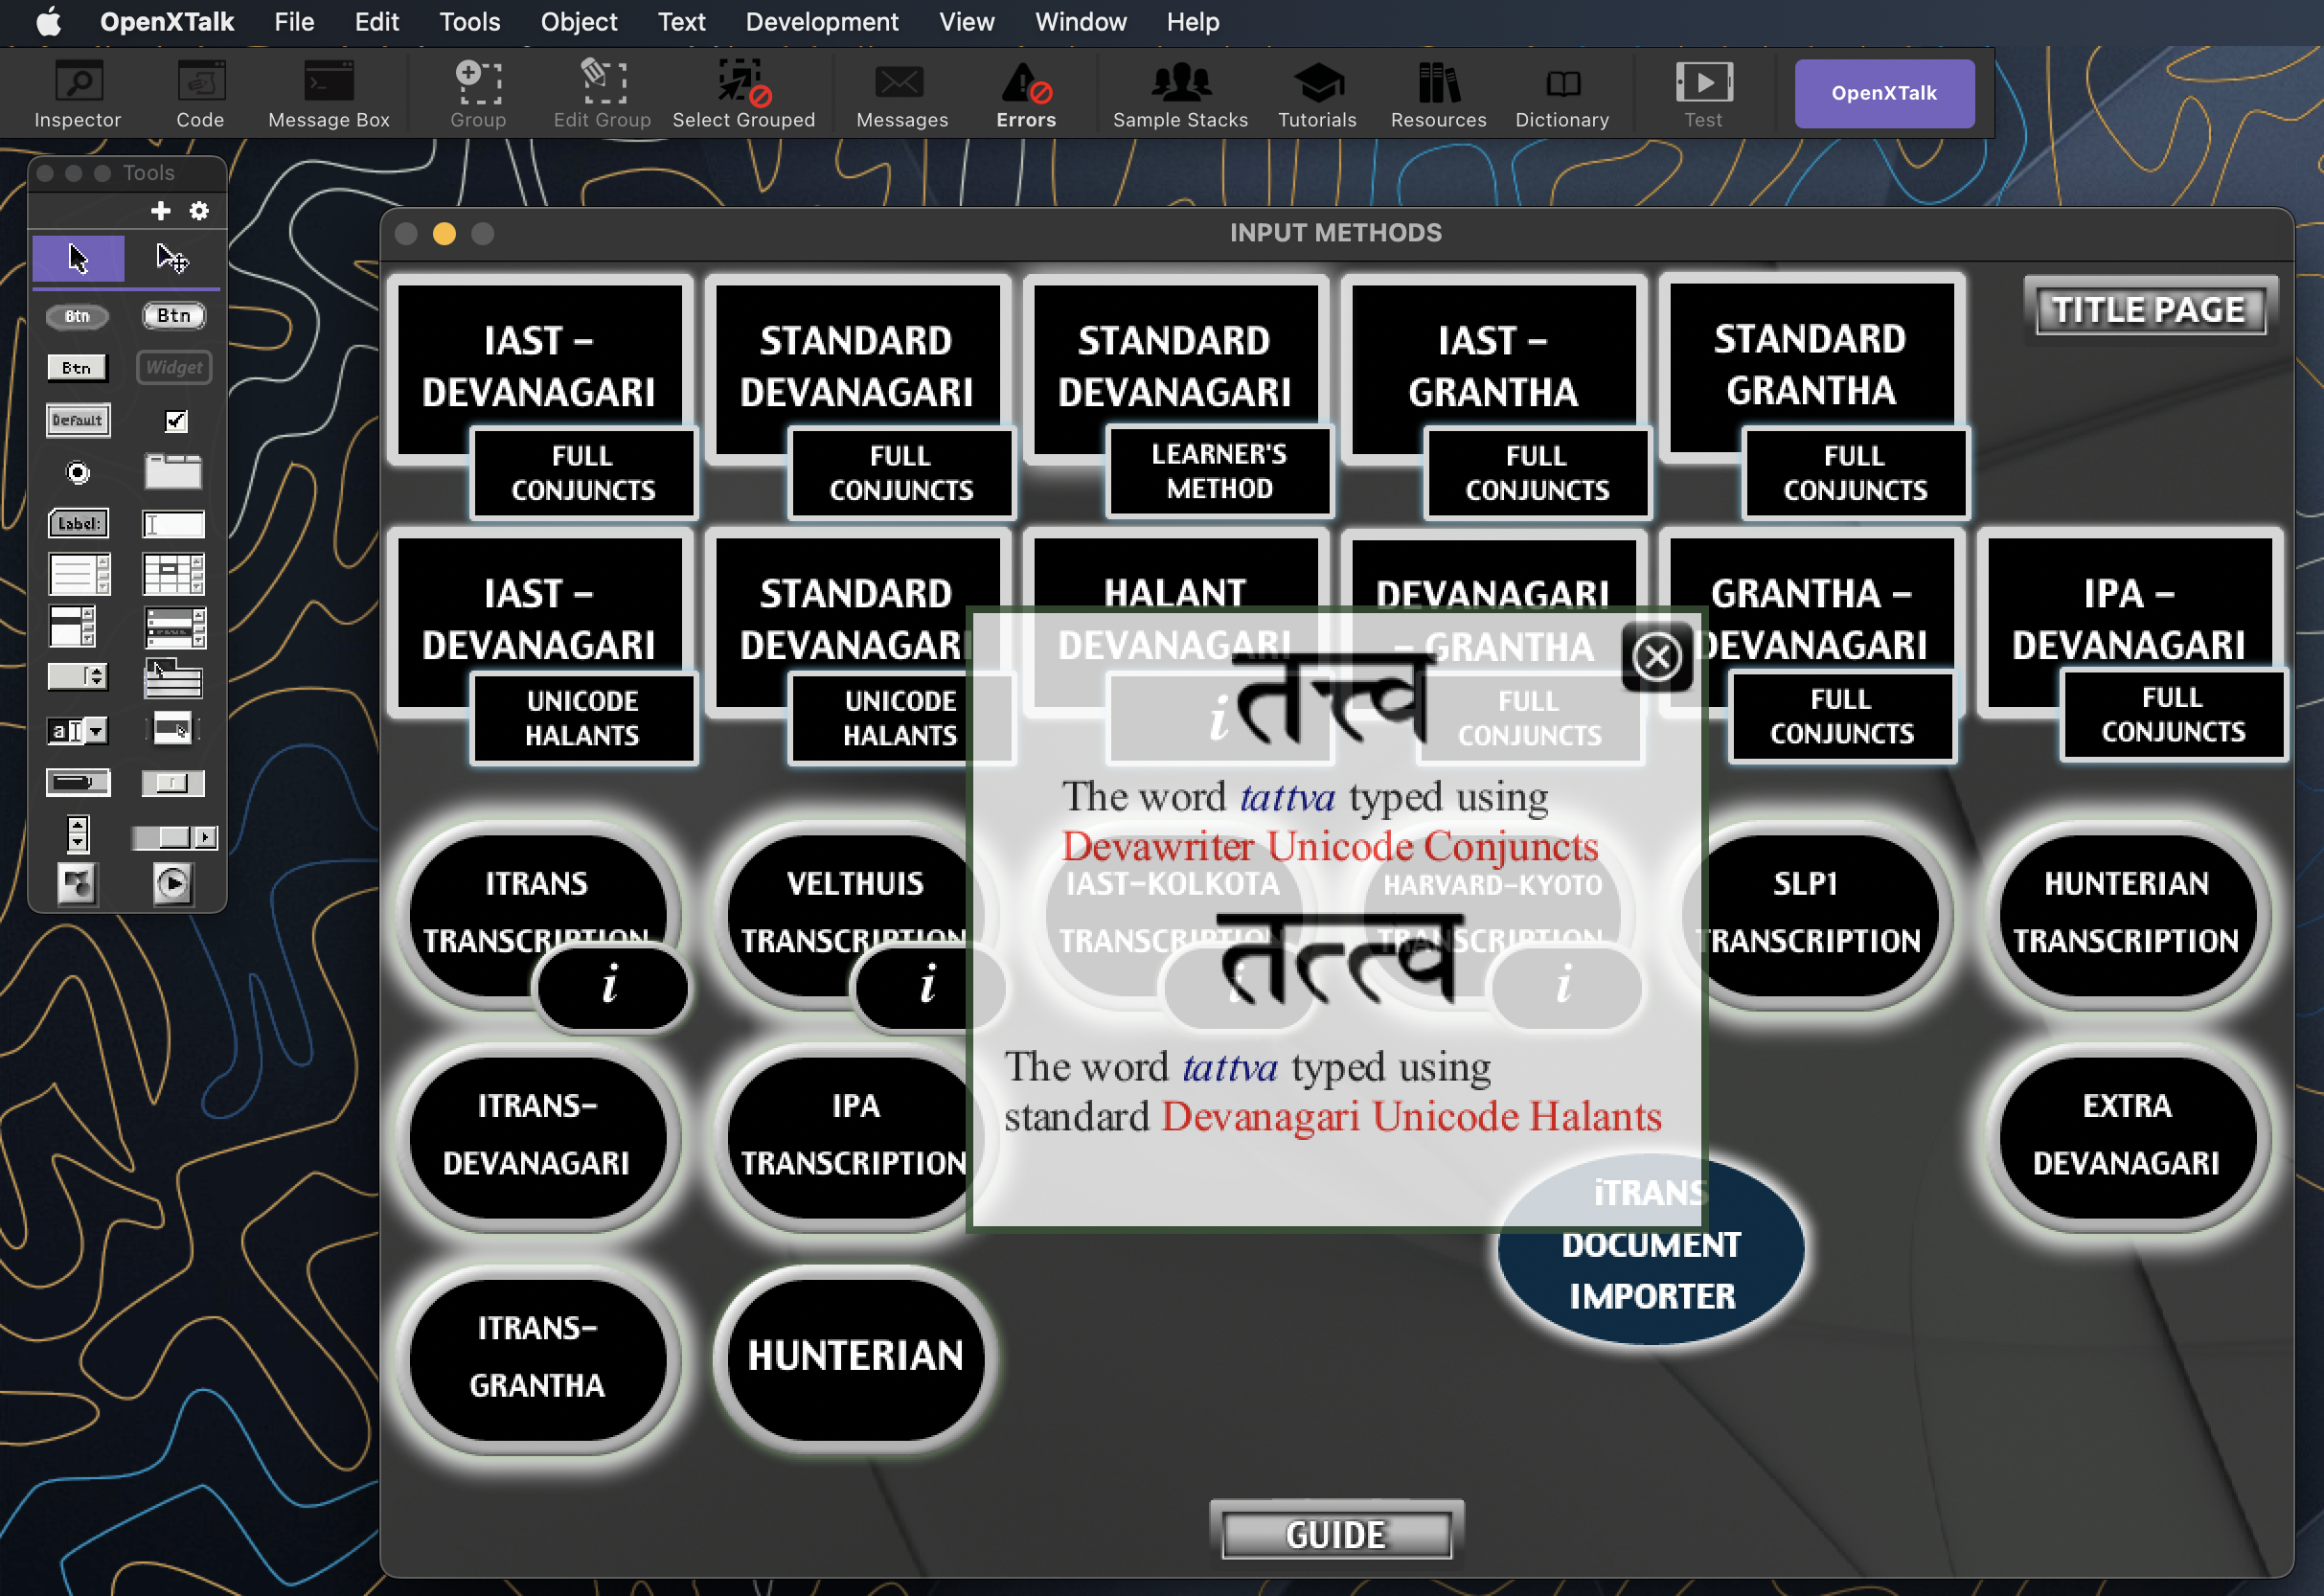Open the Inspector from the toolbar
The width and height of the screenshot is (2324, 1596).
click(78, 94)
